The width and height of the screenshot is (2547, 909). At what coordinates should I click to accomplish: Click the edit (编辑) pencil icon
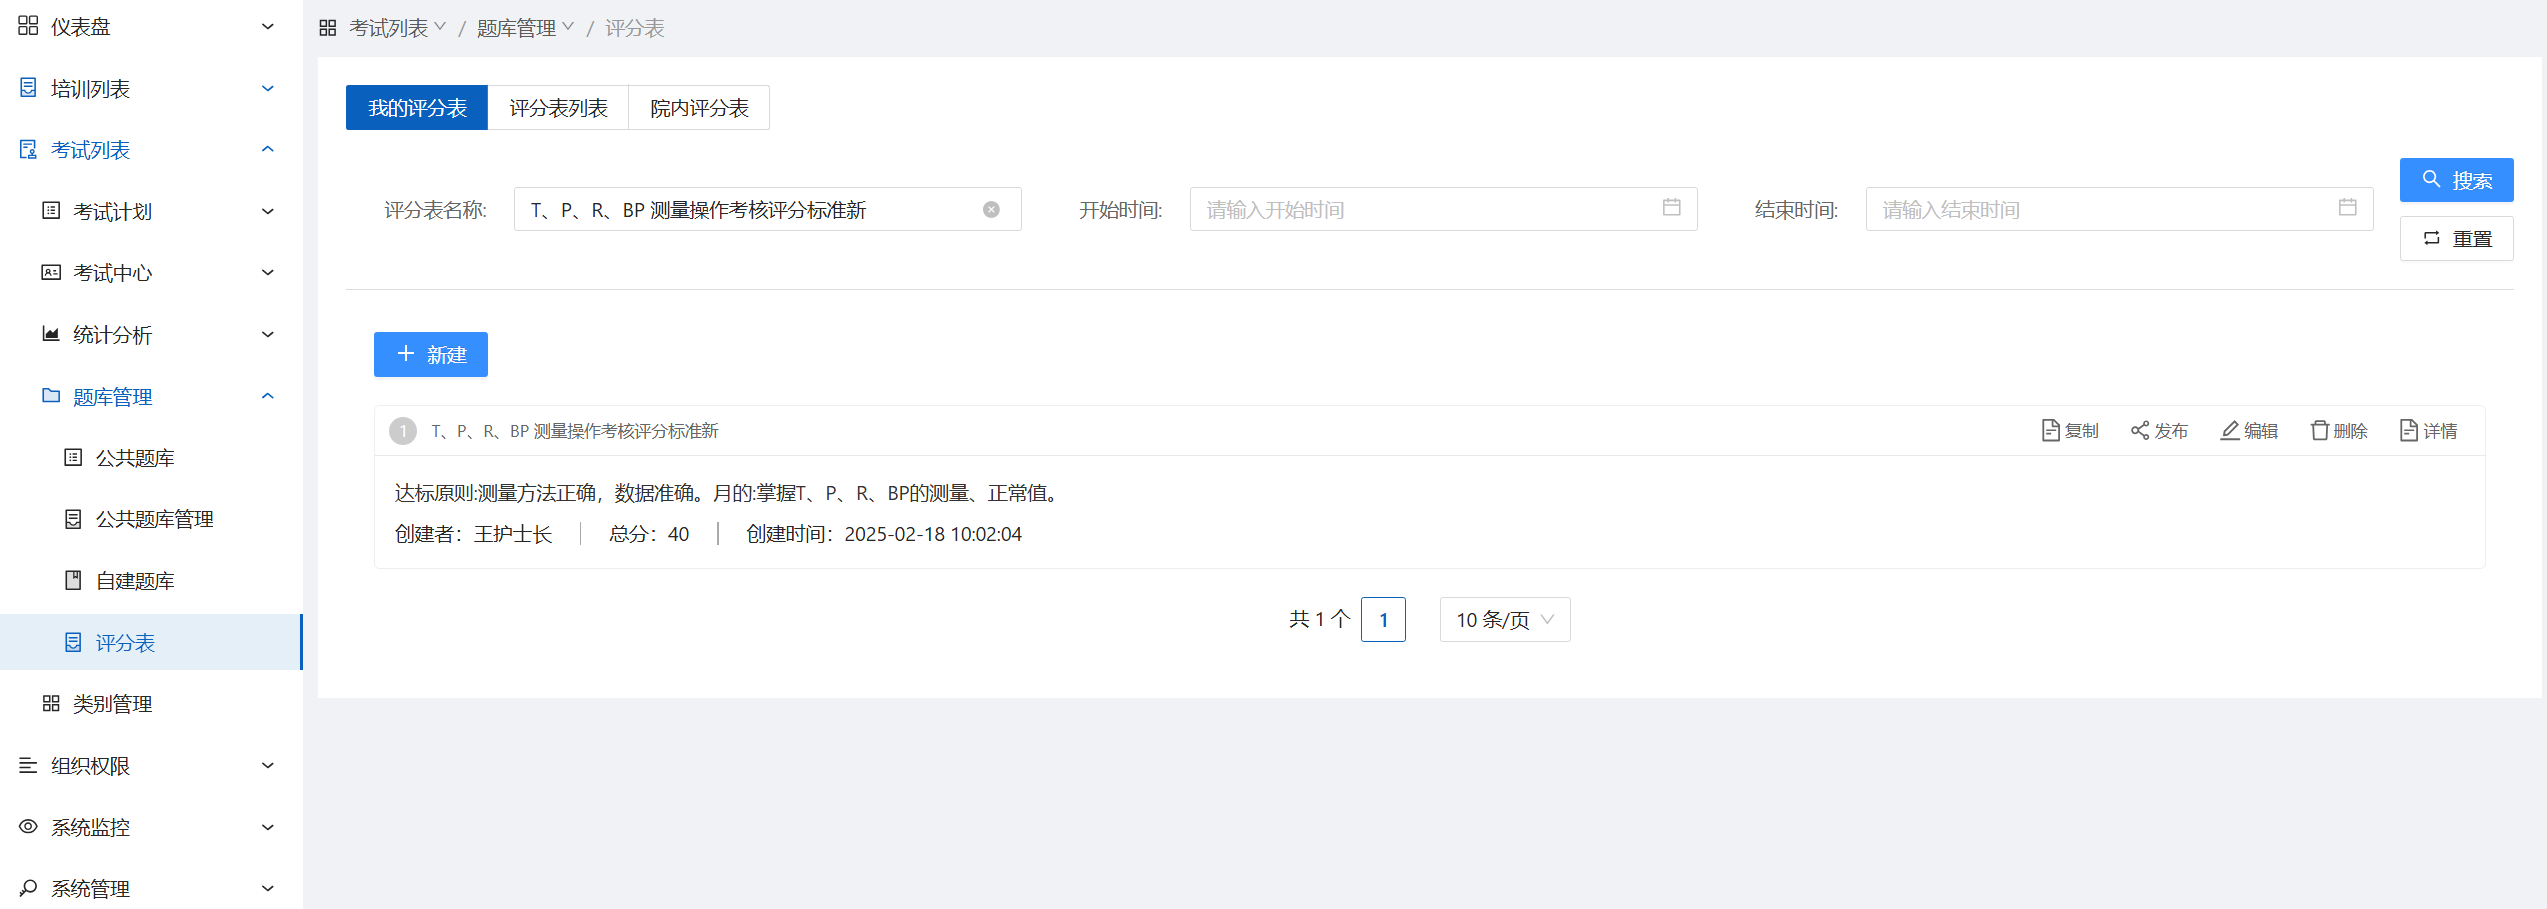point(2229,431)
